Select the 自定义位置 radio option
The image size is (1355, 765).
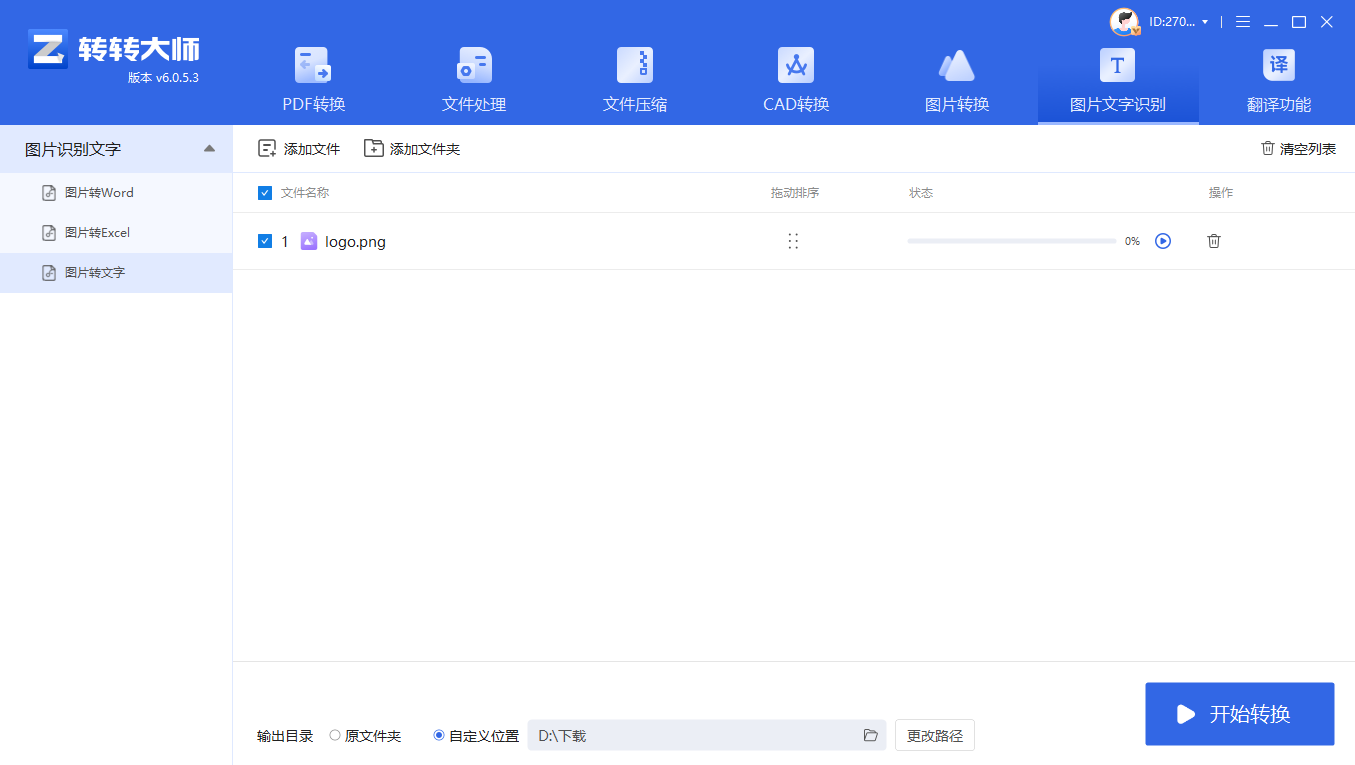[439, 735]
